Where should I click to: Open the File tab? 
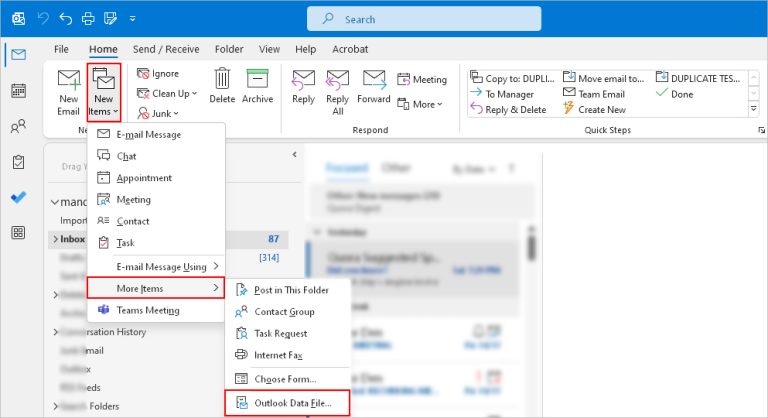pos(61,49)
